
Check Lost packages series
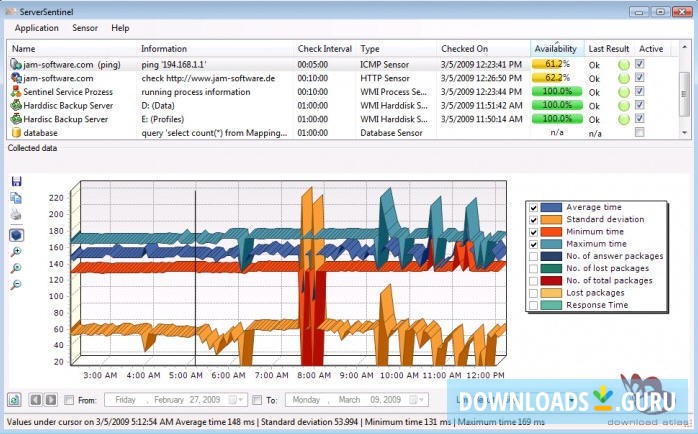(x=533, y=293)
